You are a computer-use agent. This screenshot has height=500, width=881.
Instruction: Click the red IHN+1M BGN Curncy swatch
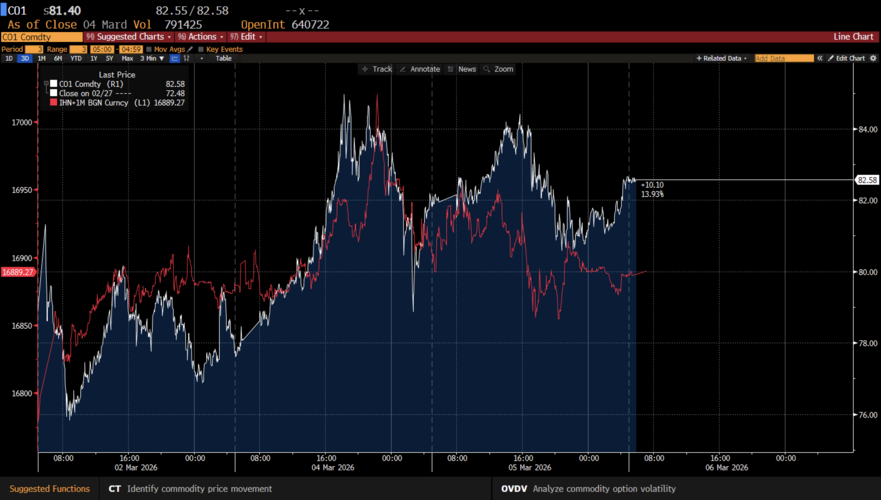tap(53, 102)
